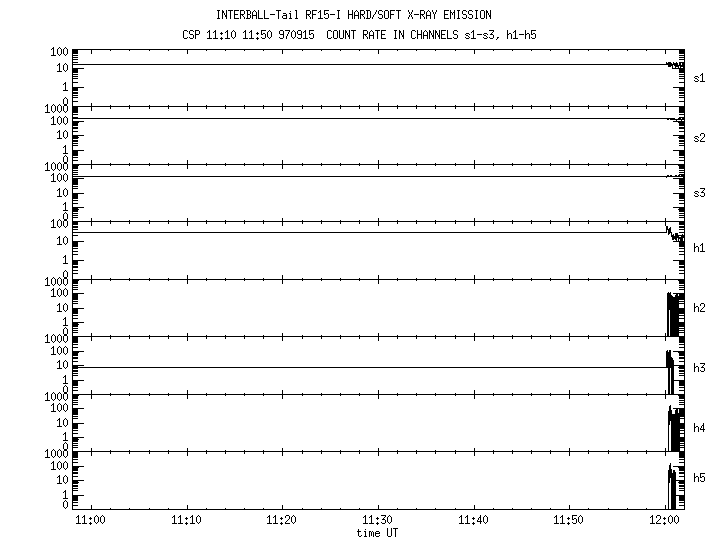Screen dimensions: 720x550
Task: Click the 11:30 time axis label
Action: coord(377,520)
